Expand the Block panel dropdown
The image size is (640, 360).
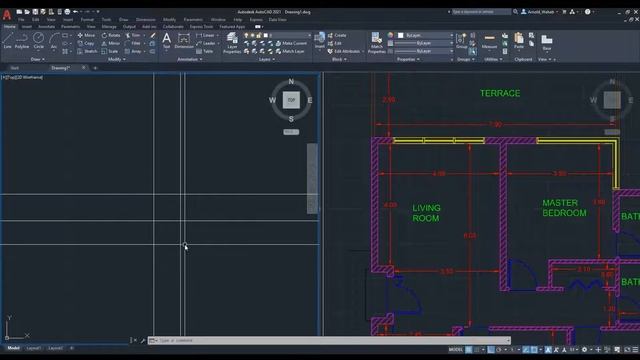click(339, 60)
